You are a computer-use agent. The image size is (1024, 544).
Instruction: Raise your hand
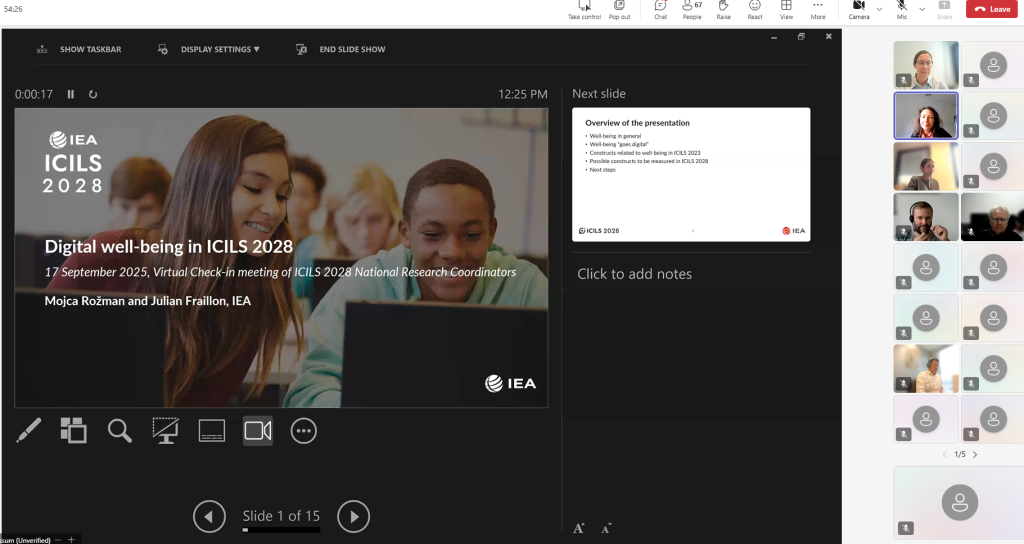(723, 10)
